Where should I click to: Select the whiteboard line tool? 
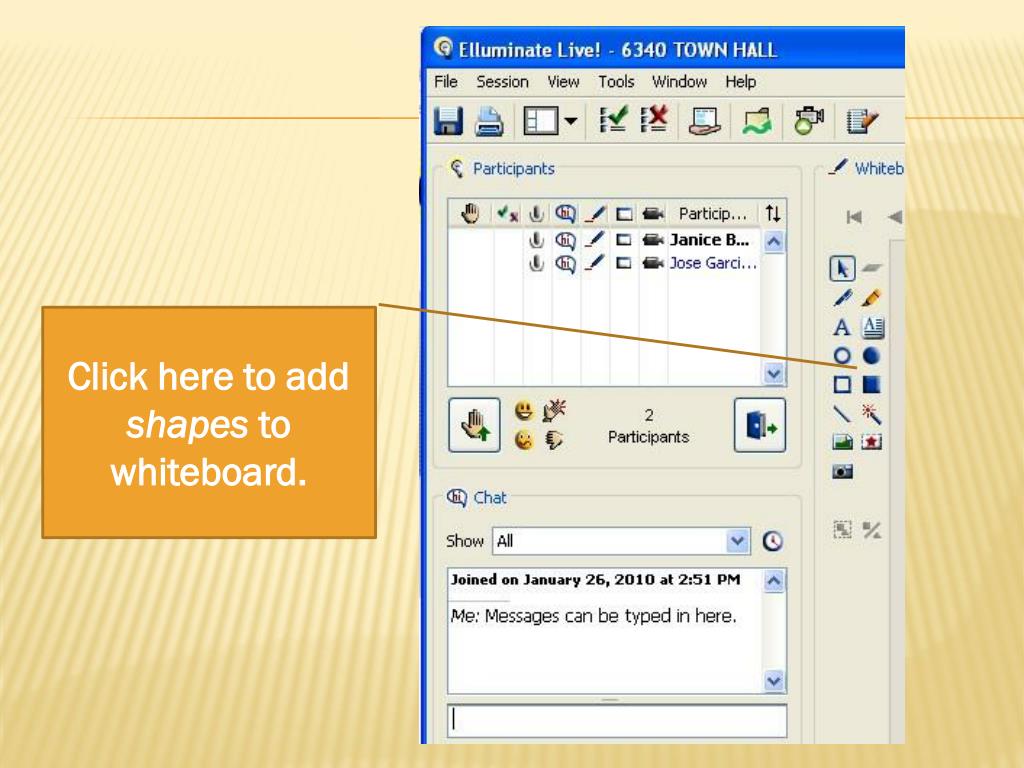point(842,413)
